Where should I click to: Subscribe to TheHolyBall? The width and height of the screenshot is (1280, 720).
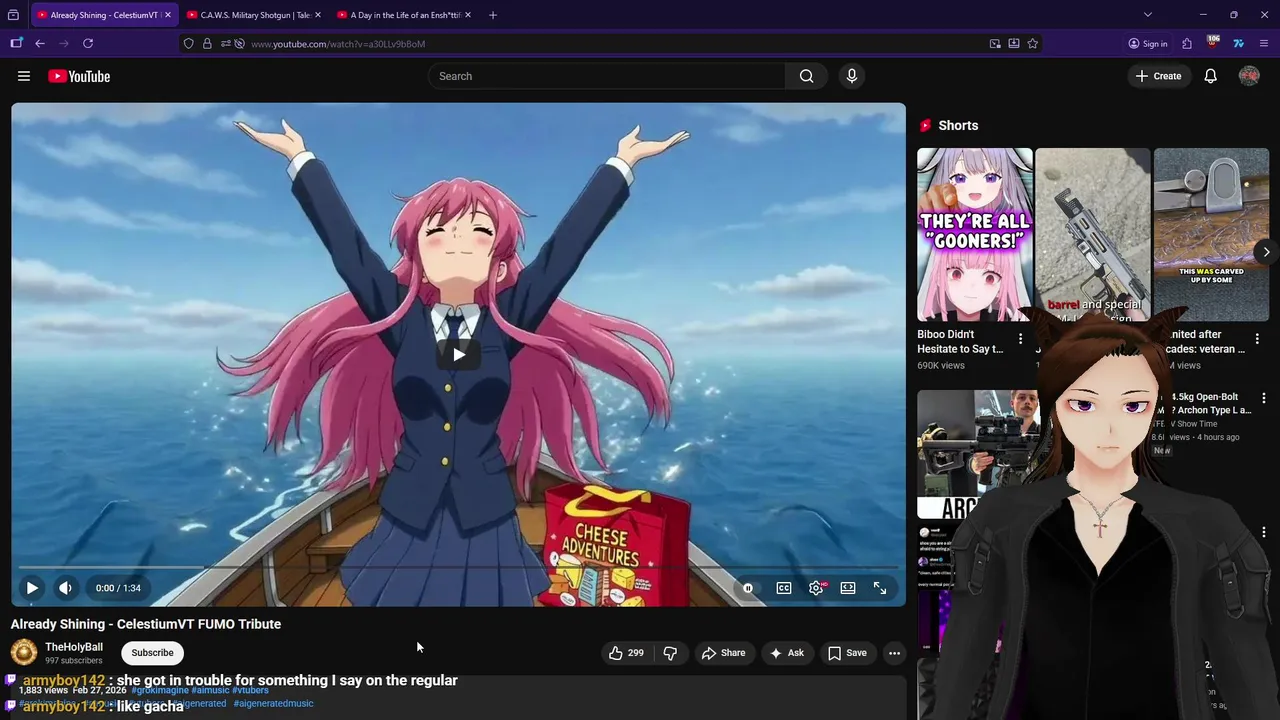(152, 653)
